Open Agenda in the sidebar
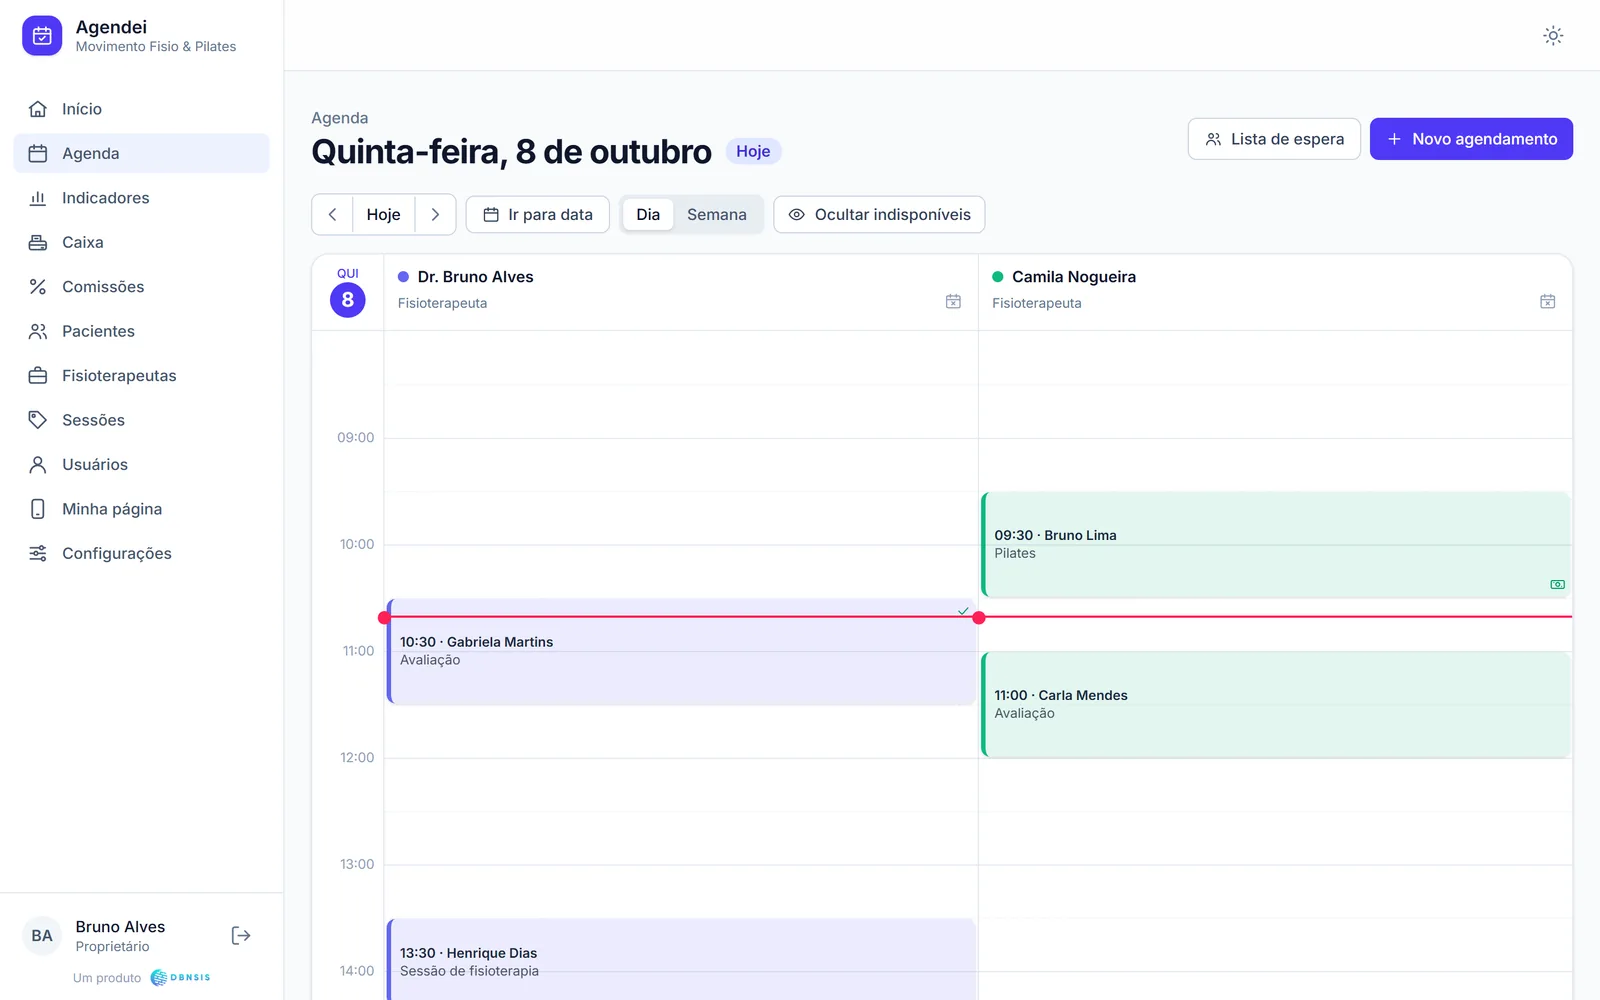The image size is (1600, 1000). click(x=141, y=153)
